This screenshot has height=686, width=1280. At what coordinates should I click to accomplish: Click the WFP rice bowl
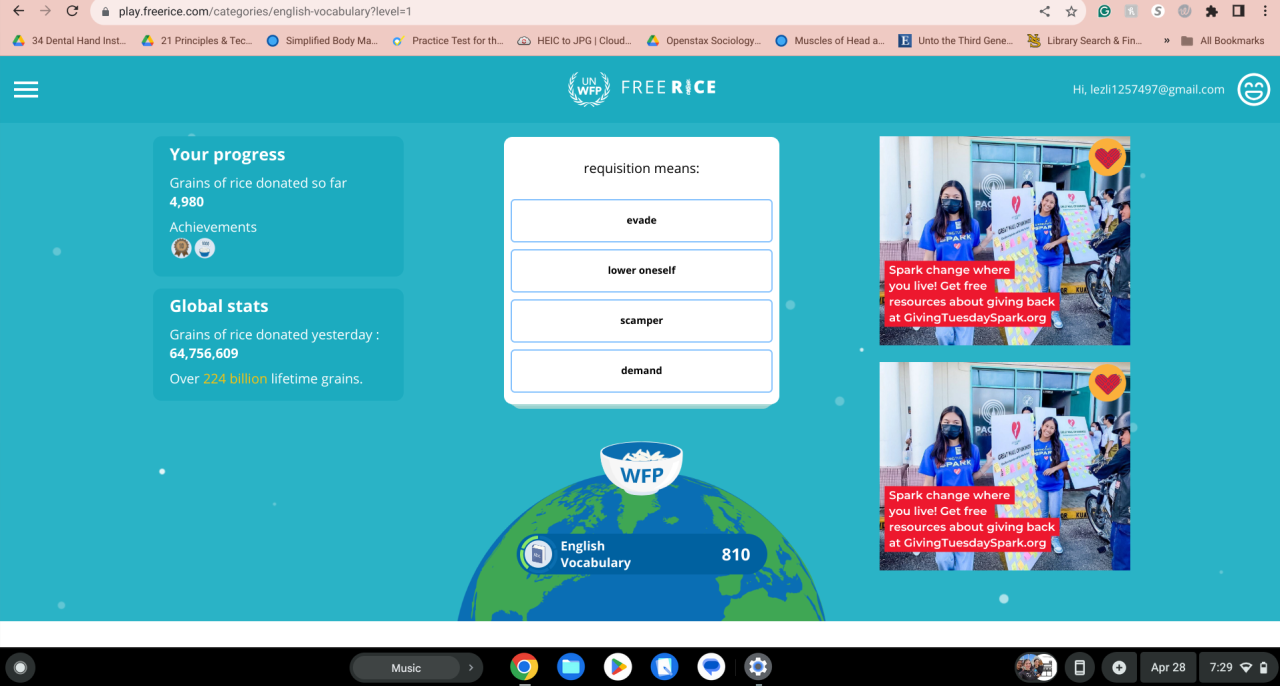click(641, 468)
